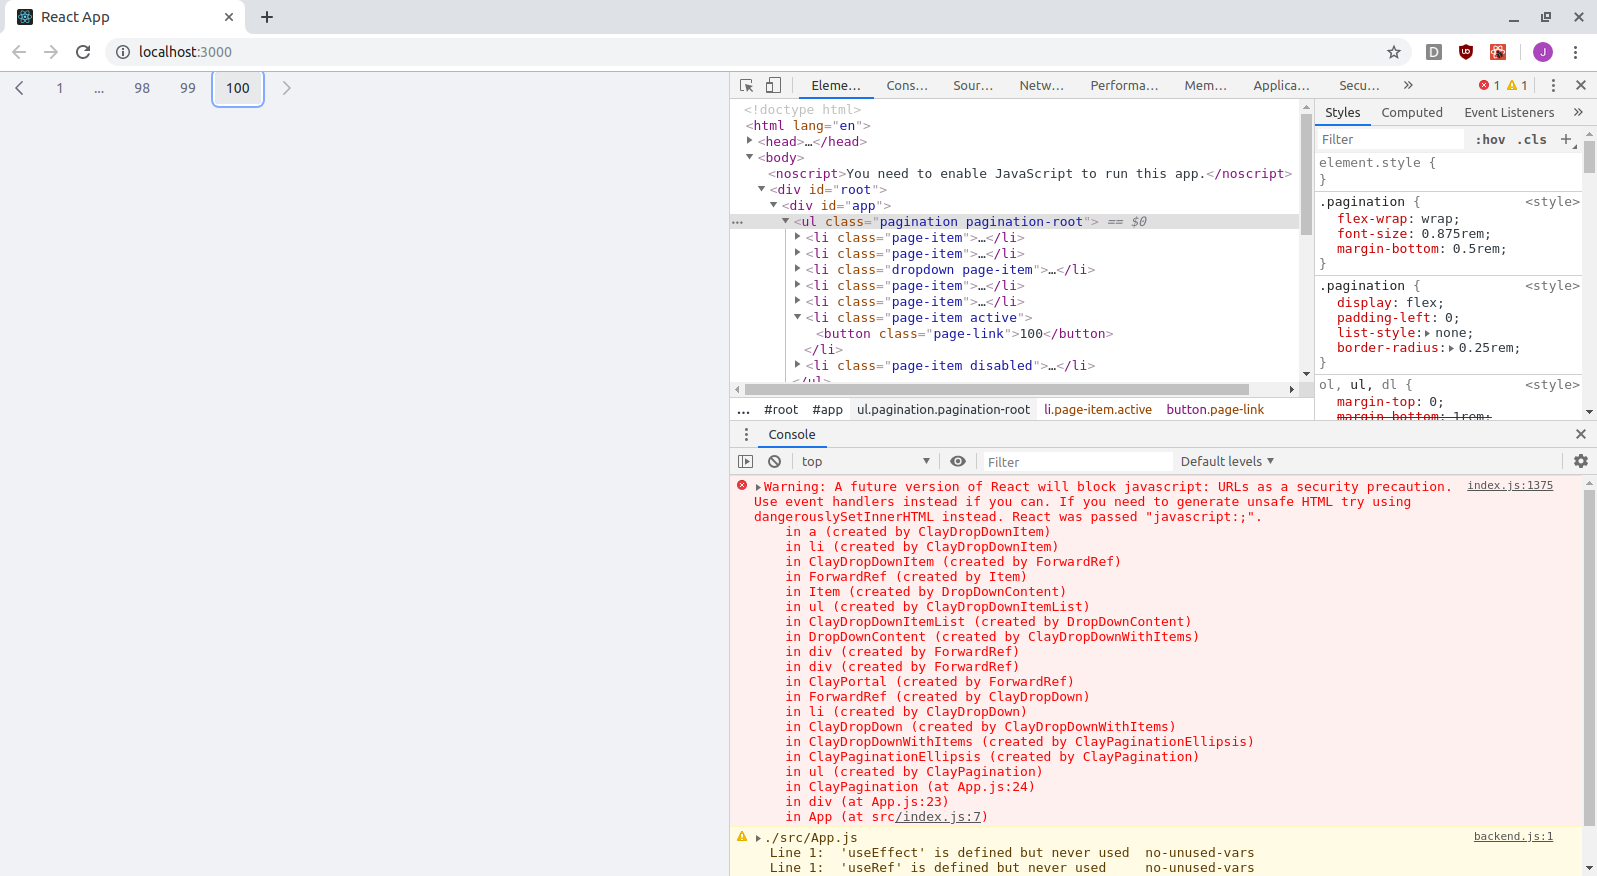The height and width of the screenshot is (876, 1597).
Task: Click the yellow warning count indicator
Action: pyautogui.click(x=1517, y=86)
